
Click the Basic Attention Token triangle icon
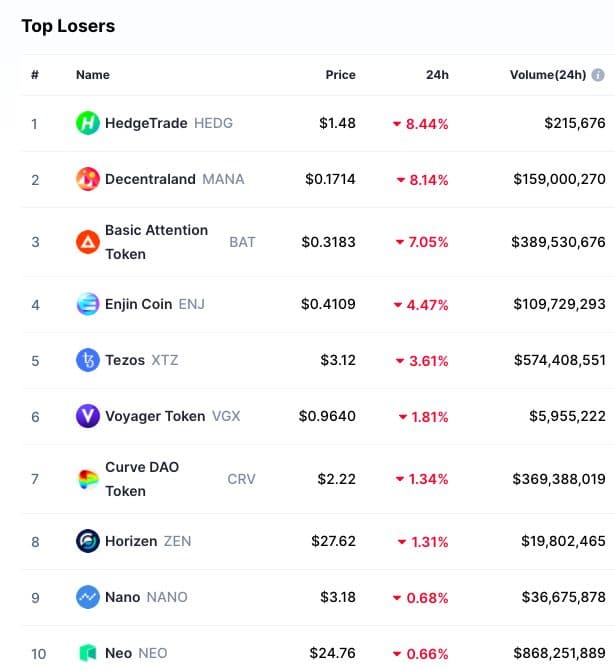(88, 242)
